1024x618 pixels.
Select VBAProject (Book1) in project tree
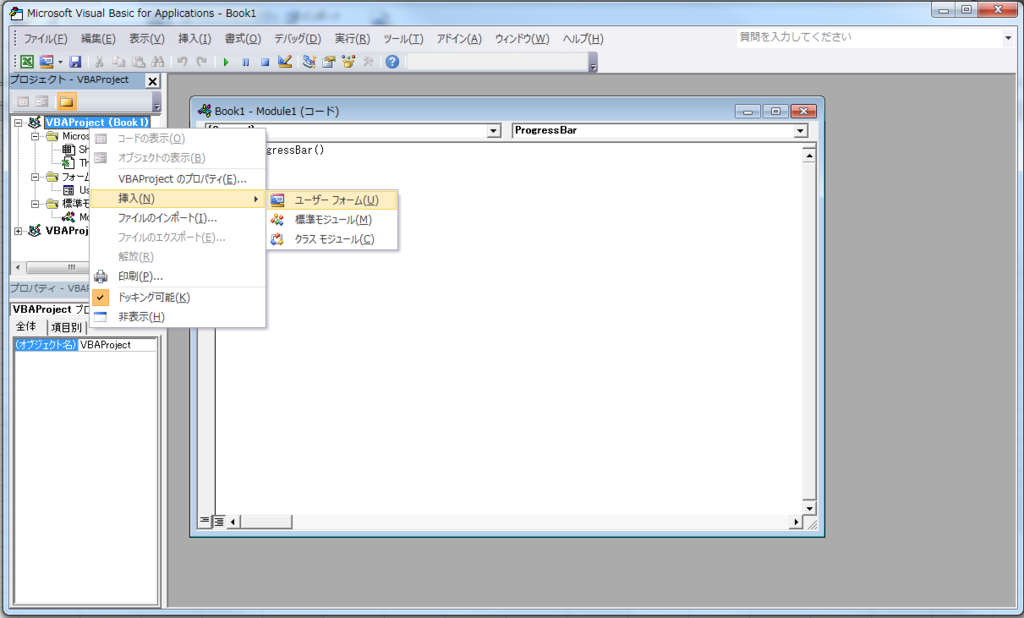click(x=97, y=122)
